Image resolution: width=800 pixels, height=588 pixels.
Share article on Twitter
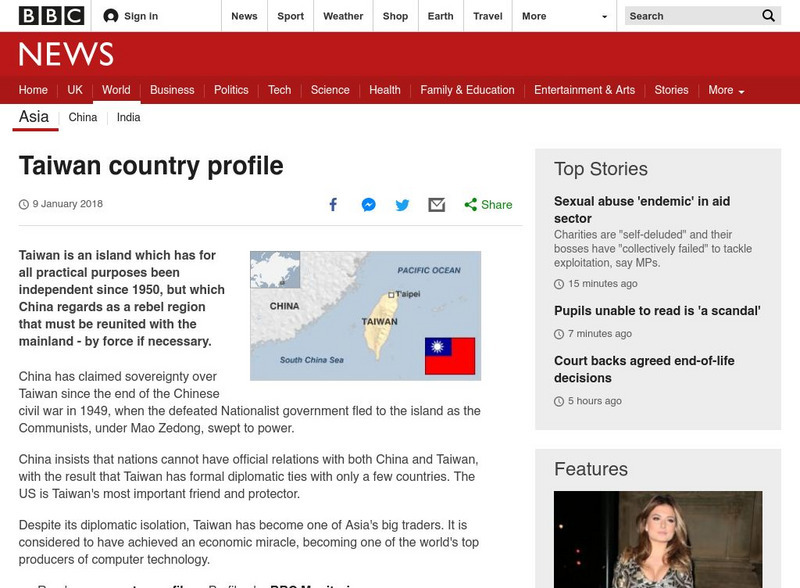point(402,205)
